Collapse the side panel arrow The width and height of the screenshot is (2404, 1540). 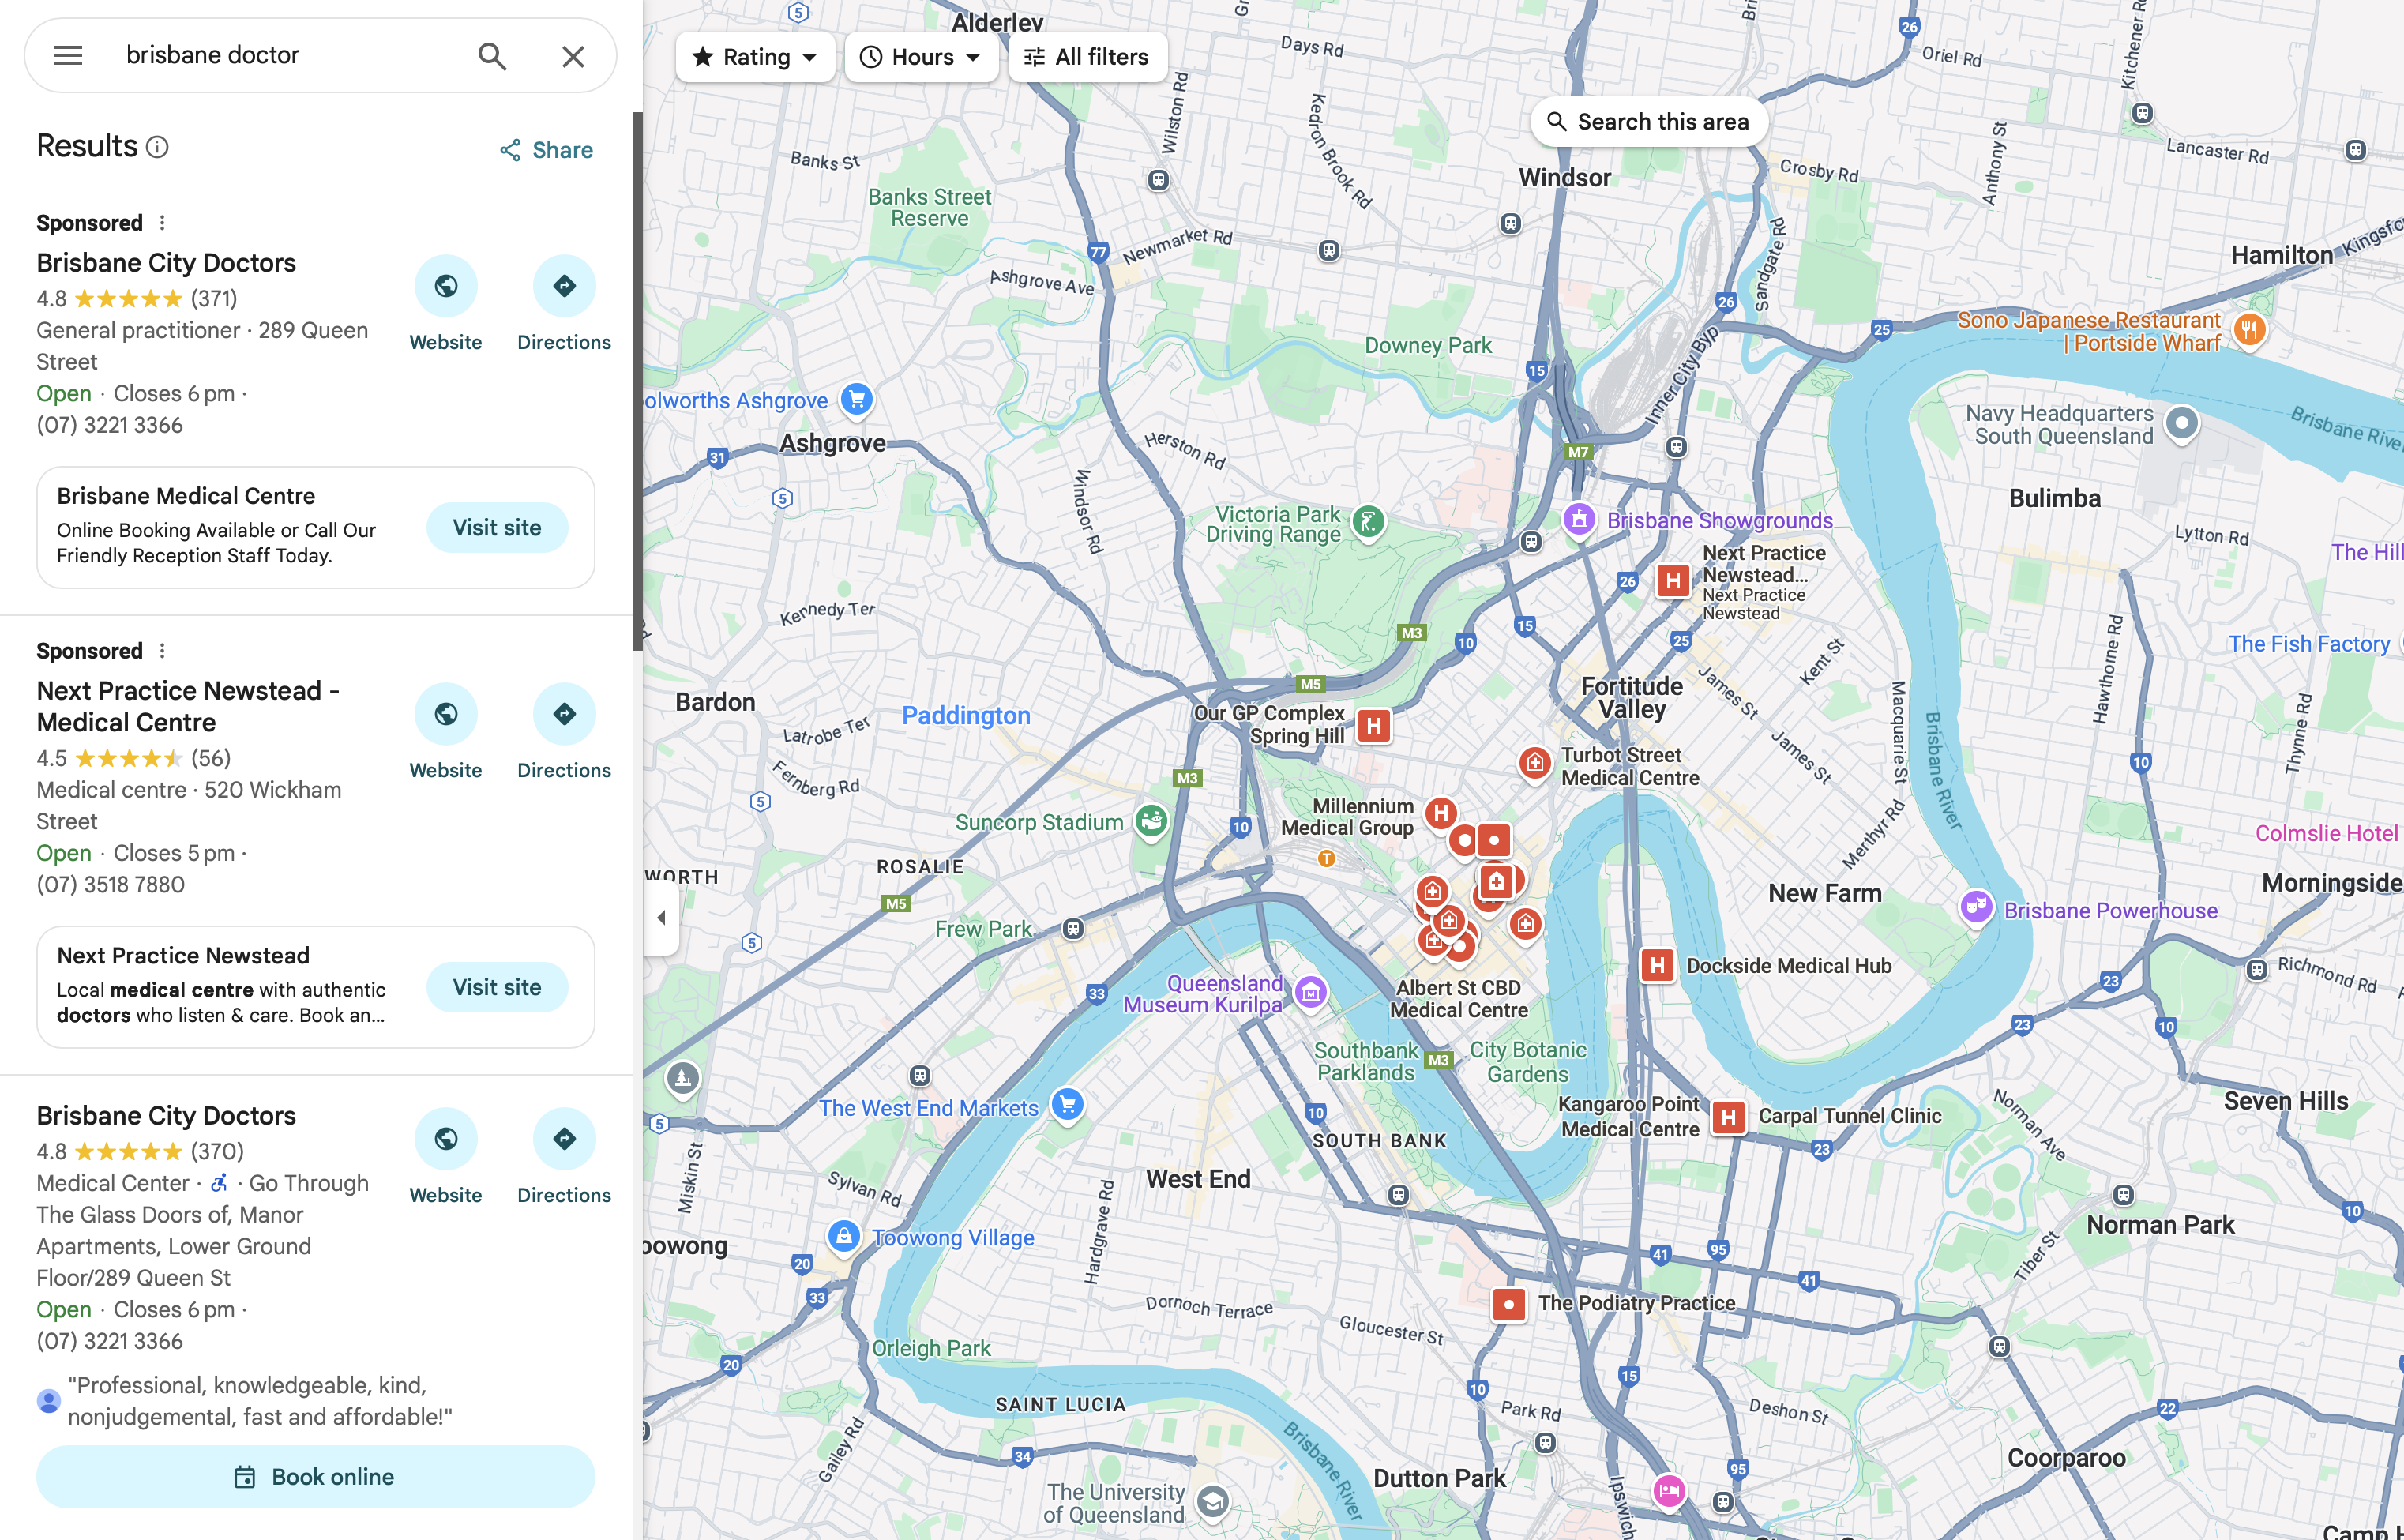click(x=661, y=917)
